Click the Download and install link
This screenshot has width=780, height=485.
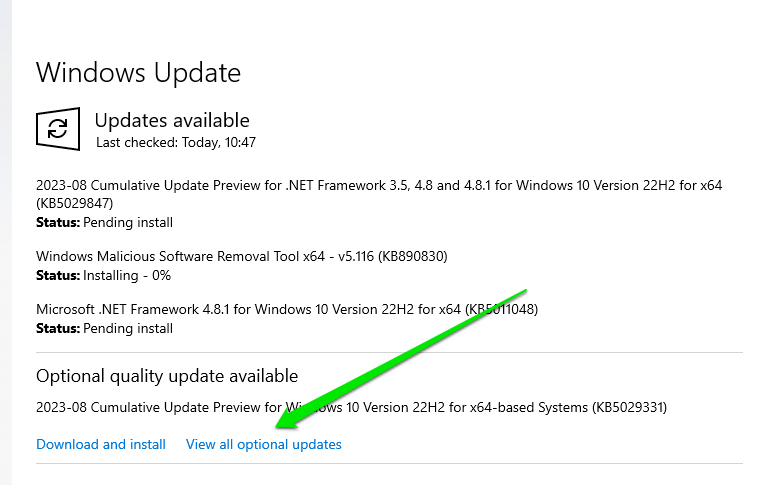[x=101, y=444]
